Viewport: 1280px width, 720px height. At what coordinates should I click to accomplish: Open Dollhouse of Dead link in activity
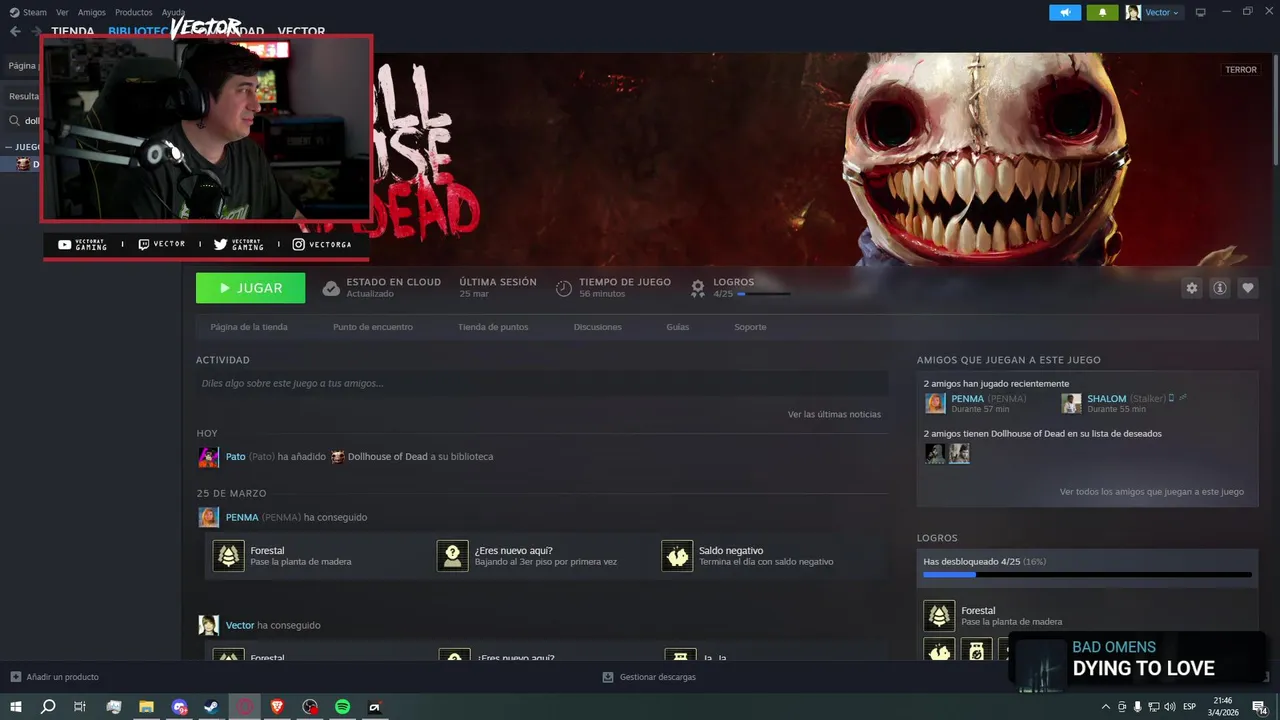click(x=387, y=456)
